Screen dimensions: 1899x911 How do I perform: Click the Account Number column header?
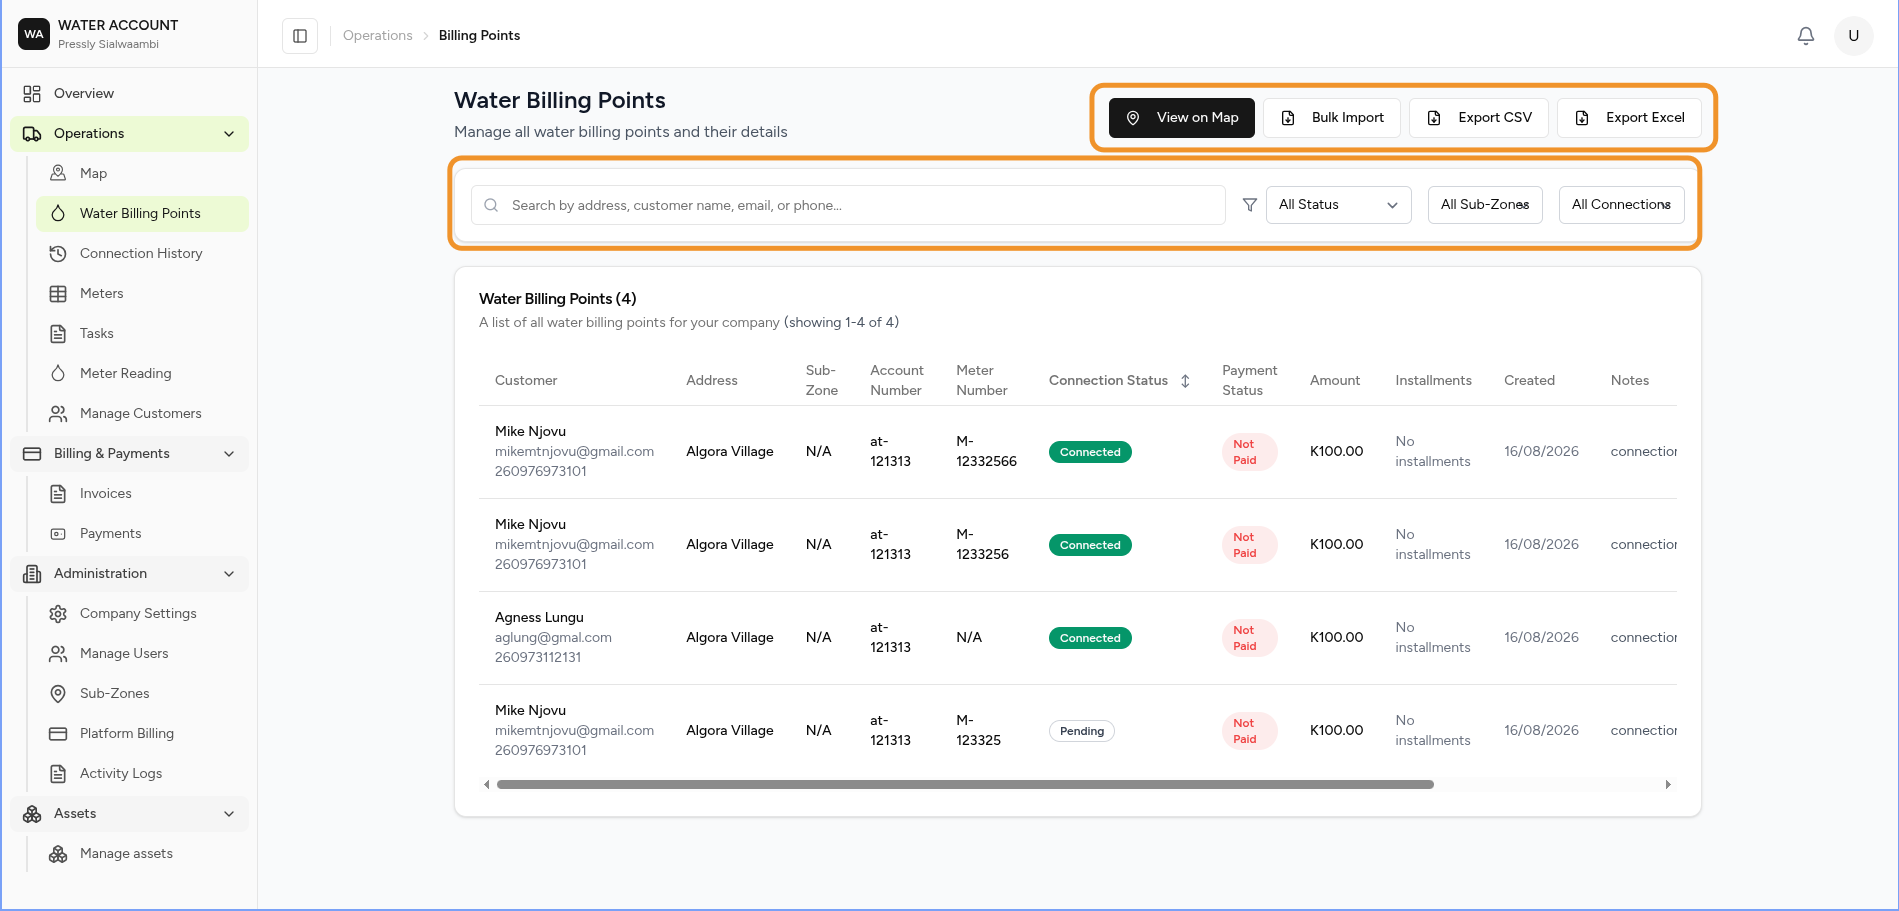coord(896,381)
